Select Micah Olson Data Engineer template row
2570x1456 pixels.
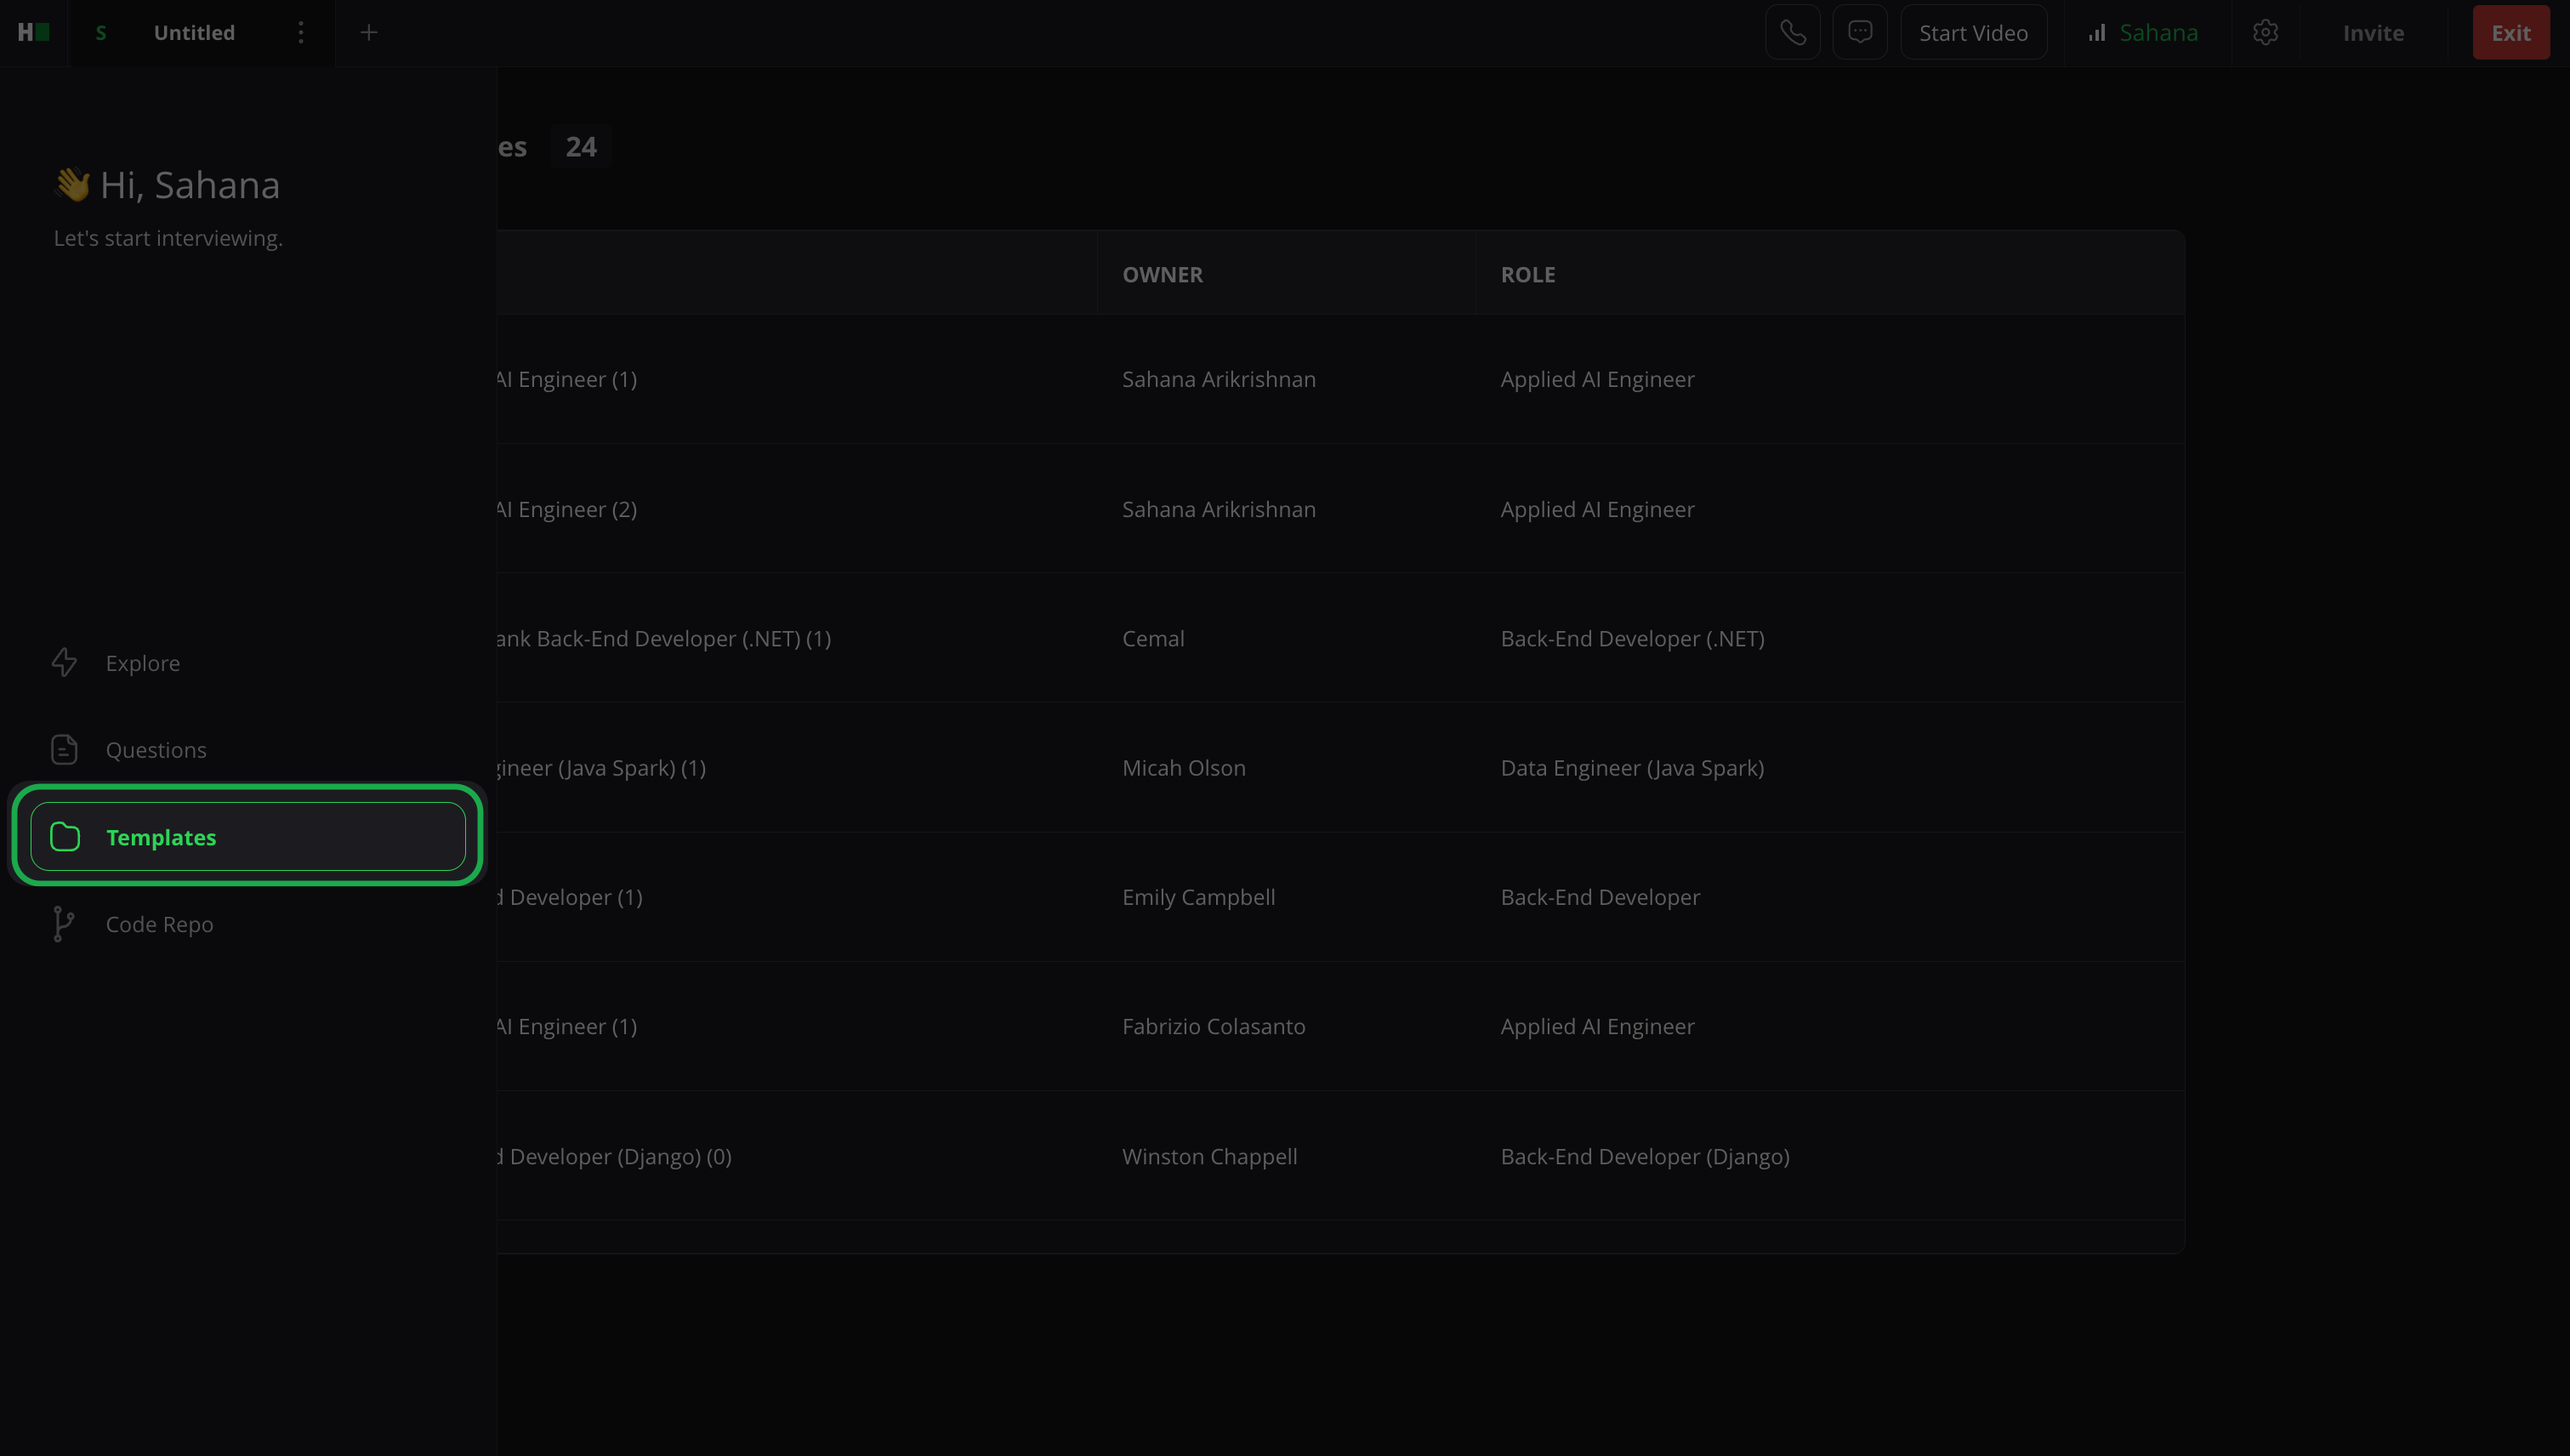click(x=1183, y=768)
